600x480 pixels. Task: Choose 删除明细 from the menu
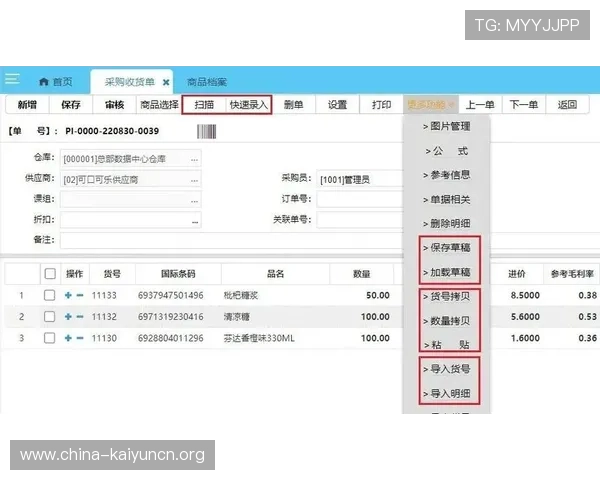point(447,224)
